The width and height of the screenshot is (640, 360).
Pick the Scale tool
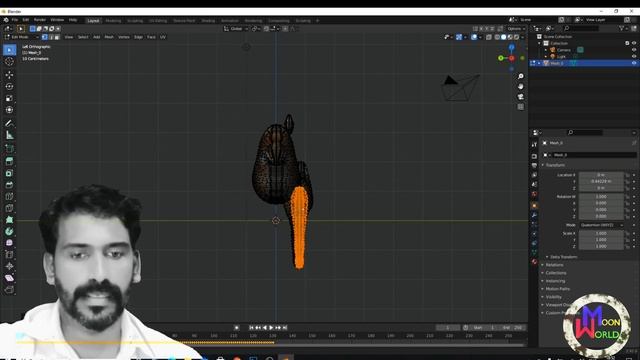[x=9, y=98]
